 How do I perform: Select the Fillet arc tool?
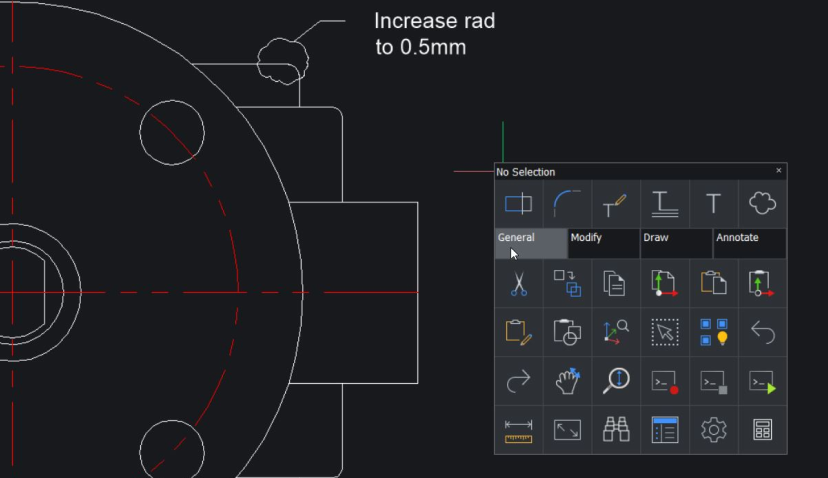[567, 203]
